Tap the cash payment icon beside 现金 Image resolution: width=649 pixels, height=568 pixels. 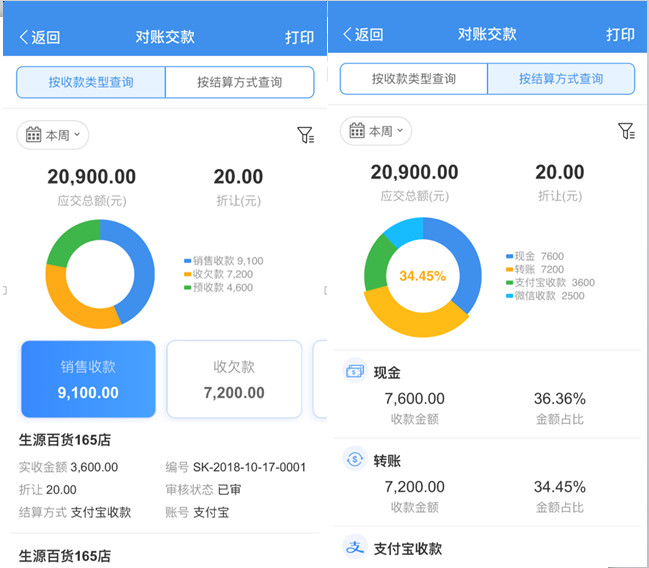[355, 372]
